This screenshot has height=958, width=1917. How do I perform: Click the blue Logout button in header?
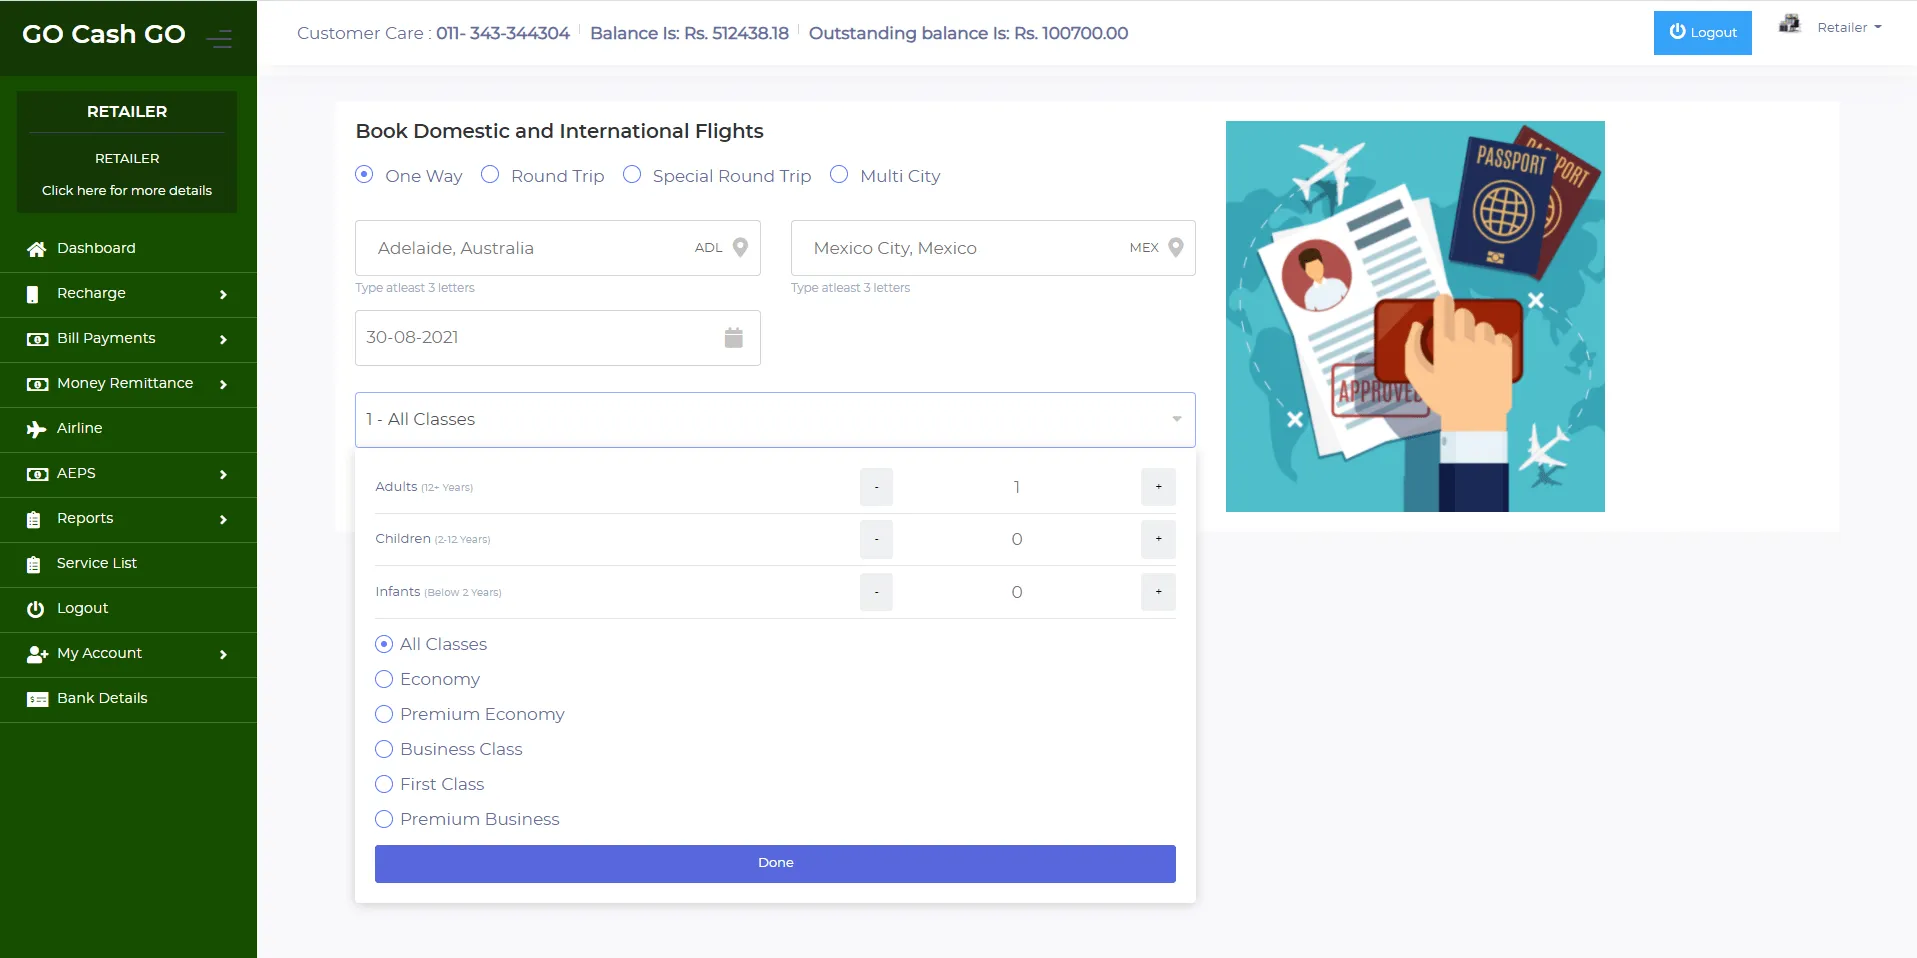point(1702,33)
